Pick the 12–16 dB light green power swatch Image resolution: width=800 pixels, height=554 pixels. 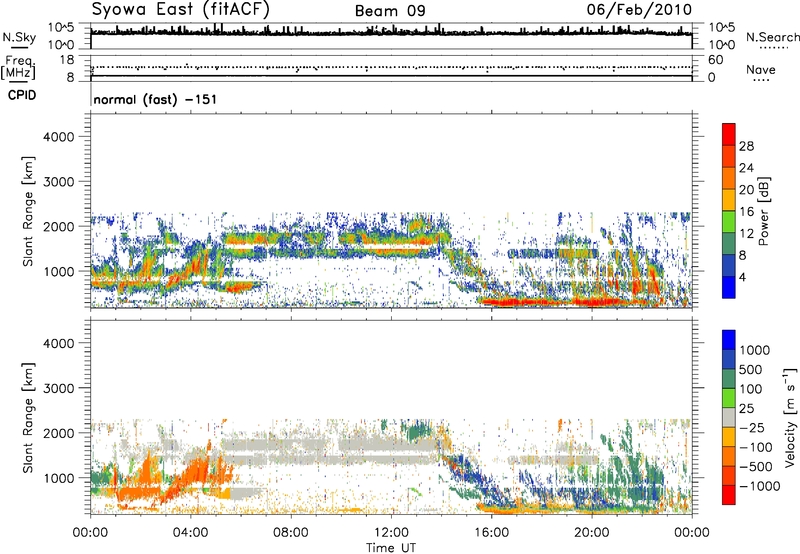(x=729, y=222)
